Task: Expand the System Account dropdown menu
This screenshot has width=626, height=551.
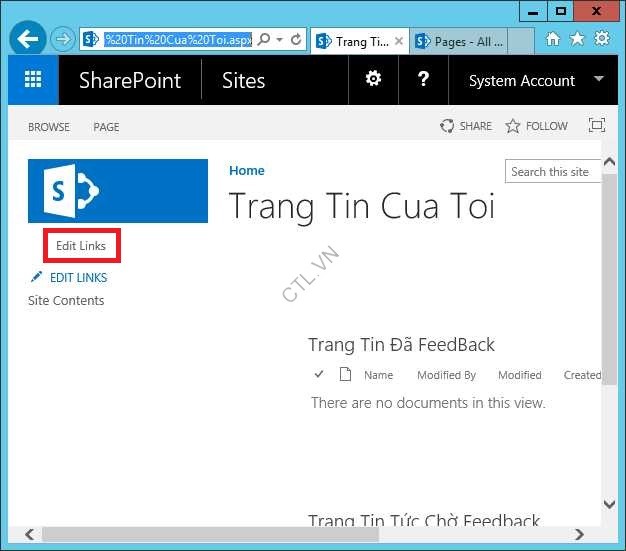Action: pos(599,79)
